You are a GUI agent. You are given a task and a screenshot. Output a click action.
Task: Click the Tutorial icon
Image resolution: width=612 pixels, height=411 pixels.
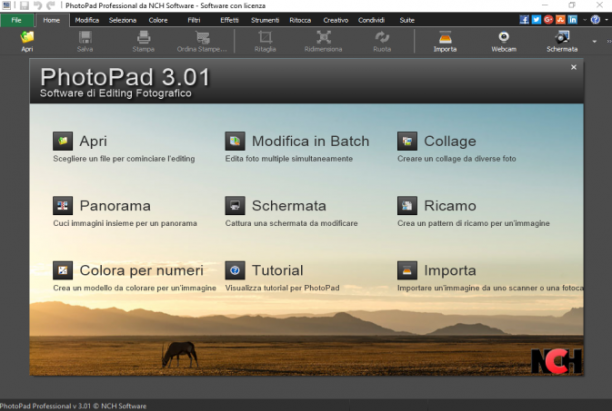235,270
